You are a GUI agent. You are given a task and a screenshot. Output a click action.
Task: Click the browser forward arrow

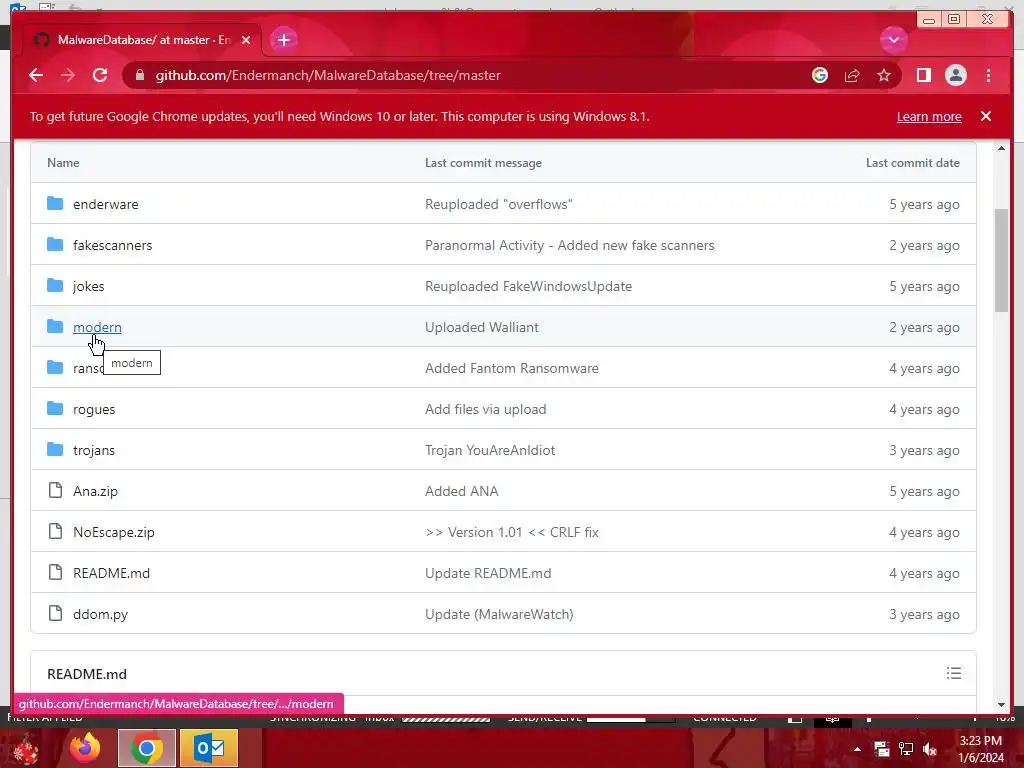(x=68, y=75)
